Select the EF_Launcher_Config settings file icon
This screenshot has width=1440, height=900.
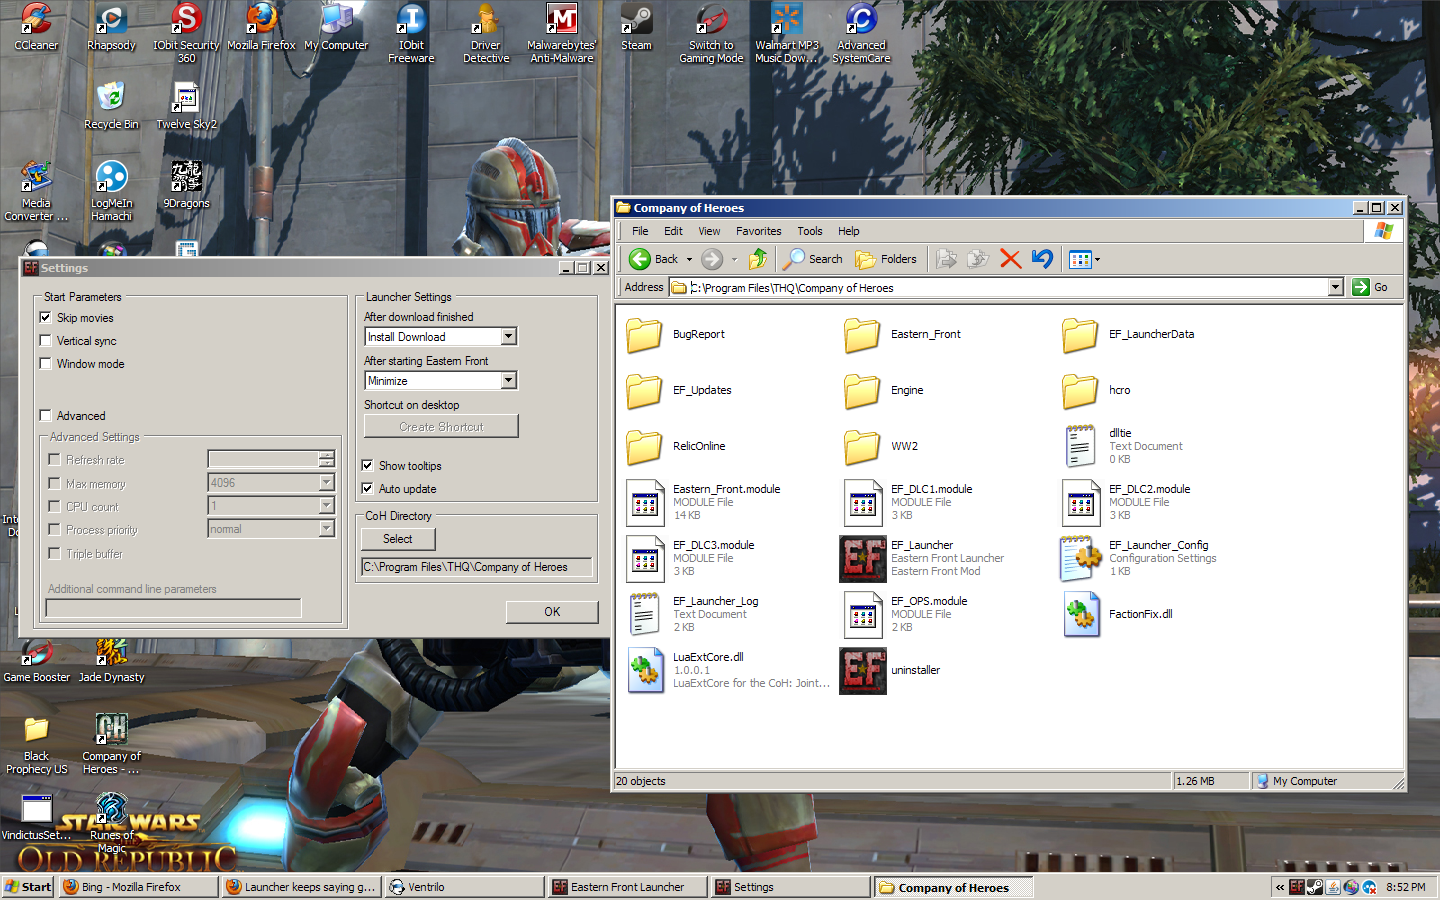[1081, 558]
